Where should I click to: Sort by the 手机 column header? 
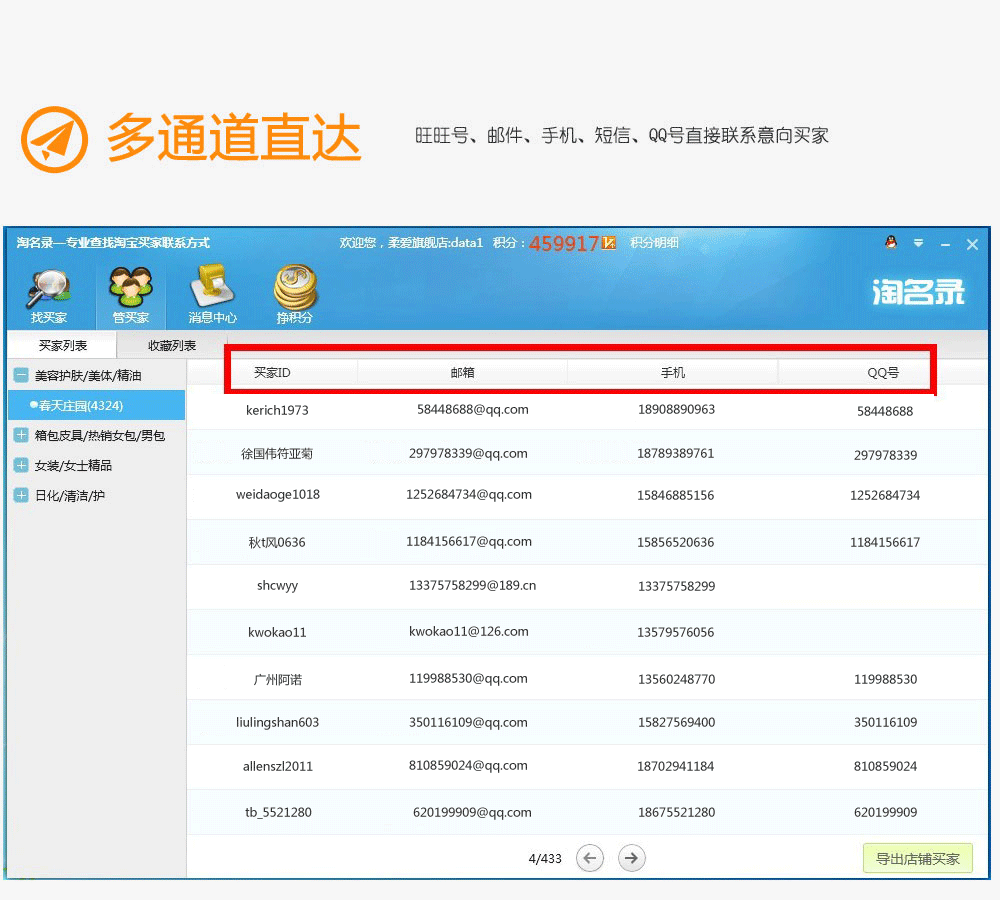(673, 373)
